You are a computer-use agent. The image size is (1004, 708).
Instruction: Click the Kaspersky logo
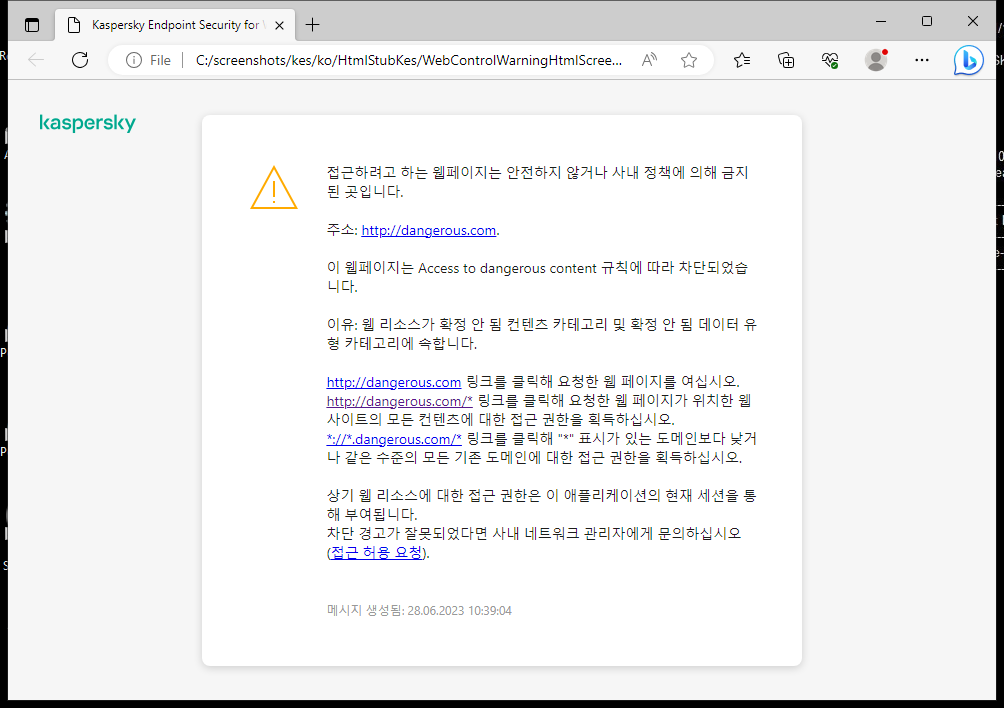[x=87, y=123]
